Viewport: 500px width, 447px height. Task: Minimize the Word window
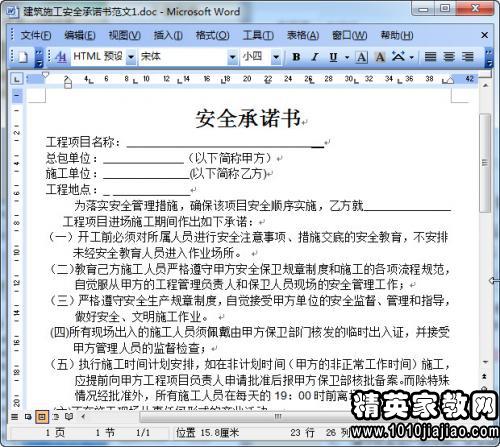click(424, 9)
